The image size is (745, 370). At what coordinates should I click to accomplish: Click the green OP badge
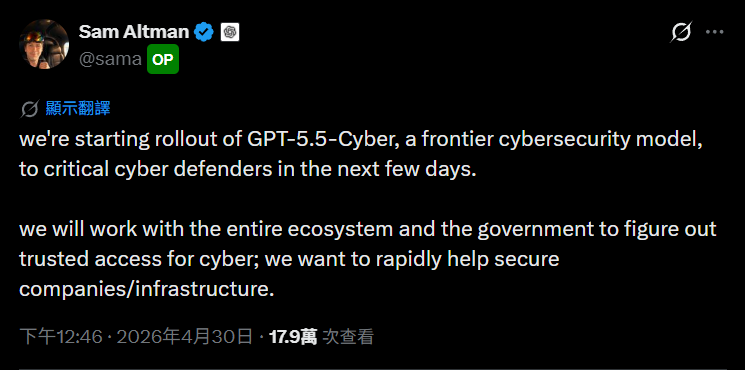[x=163, y=59]
